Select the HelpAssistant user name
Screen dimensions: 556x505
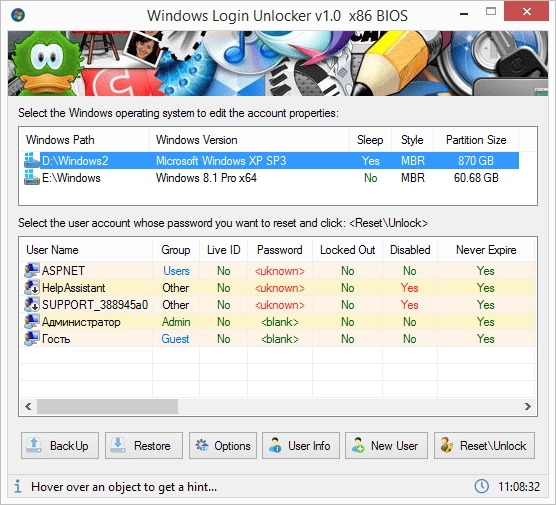click(73, 288)
